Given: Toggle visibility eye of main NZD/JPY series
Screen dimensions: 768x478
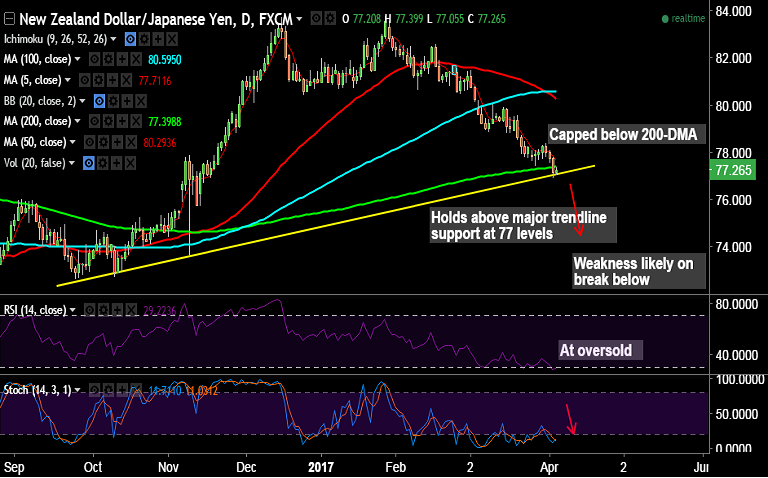Looking at the screenshot, I should 317,19.
